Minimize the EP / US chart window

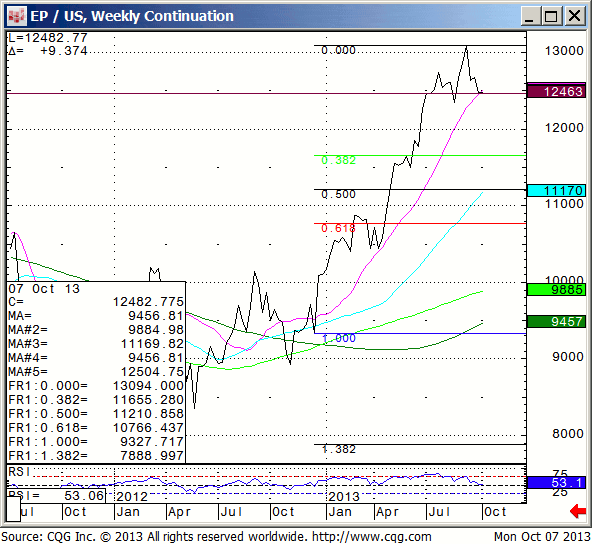click(530, 16)
